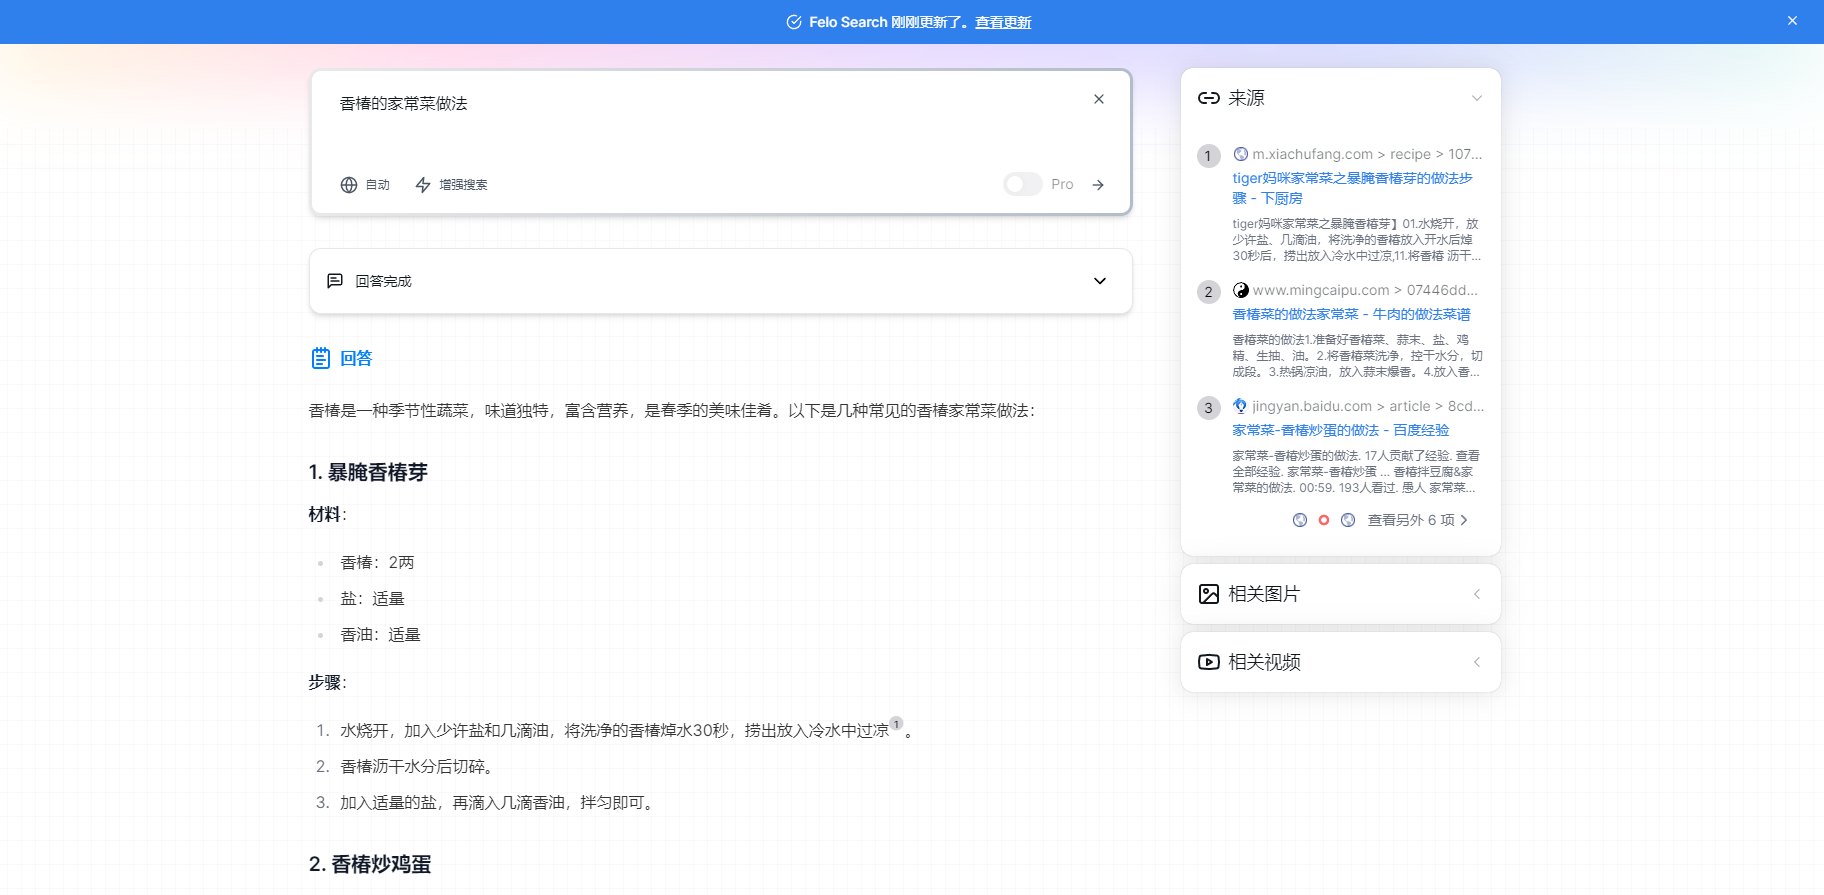1824x895 pixels.
Task: Expand the 回答完成 panel chevron
Action: [1100, 281]
